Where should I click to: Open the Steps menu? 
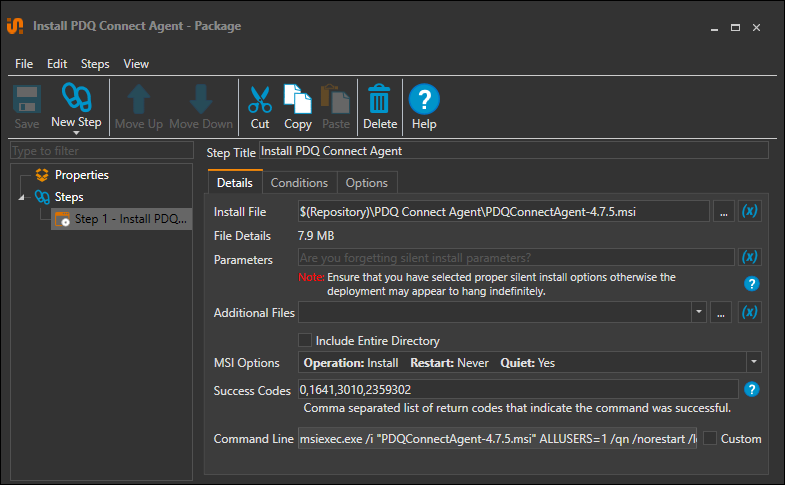[x=95, y=64]
